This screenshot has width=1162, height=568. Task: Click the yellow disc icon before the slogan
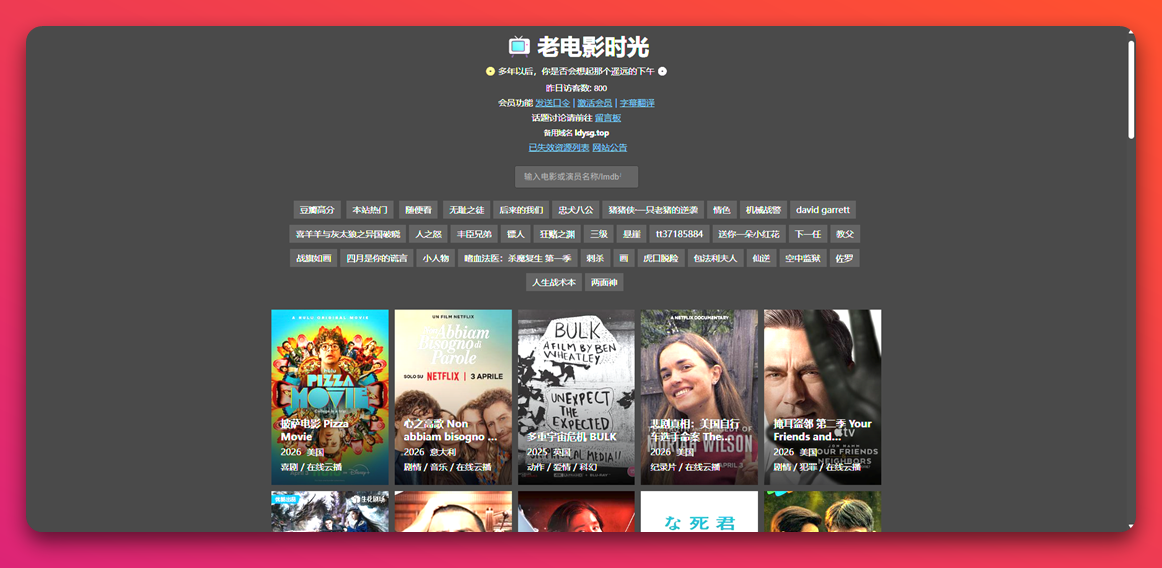tap(490, 71)
